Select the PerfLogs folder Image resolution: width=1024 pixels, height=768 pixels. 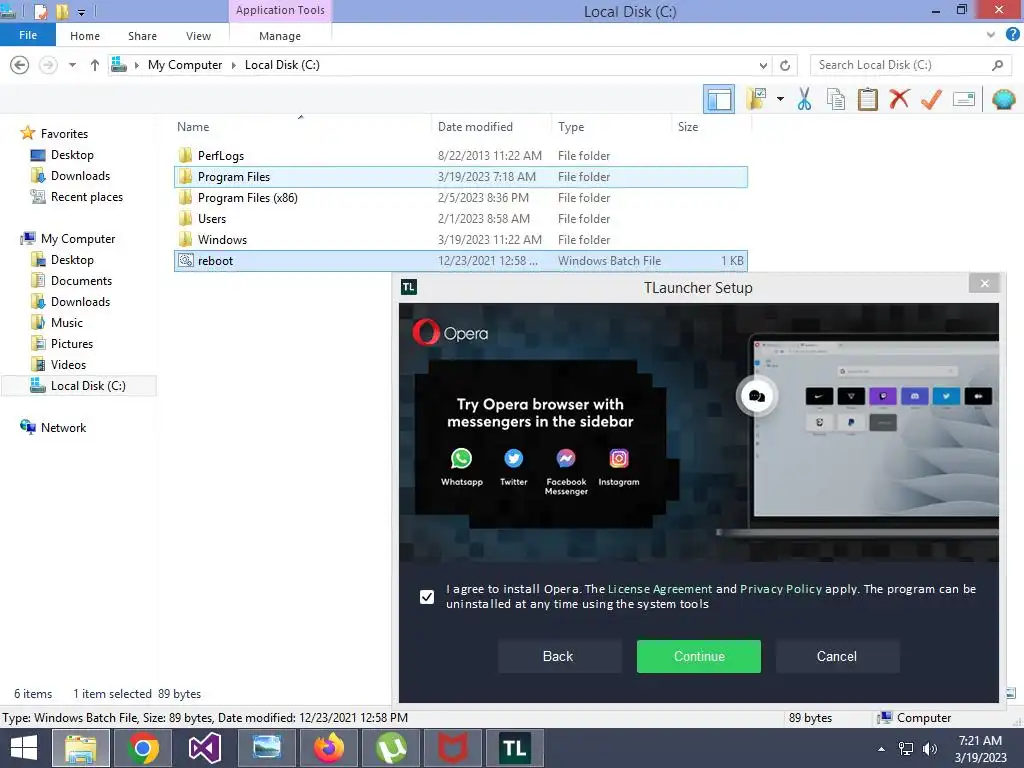pyautogui.click(x=460, y=155)
